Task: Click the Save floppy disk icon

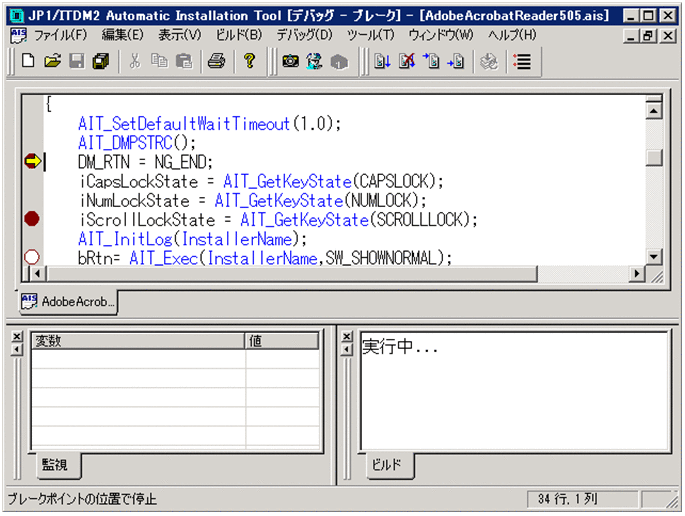Action: point(77,61)
